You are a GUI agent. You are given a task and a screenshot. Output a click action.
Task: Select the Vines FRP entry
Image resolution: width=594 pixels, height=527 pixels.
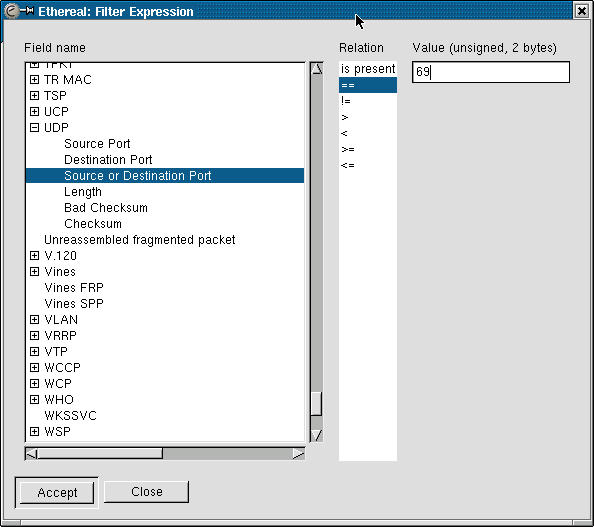(x=74, y=288)
